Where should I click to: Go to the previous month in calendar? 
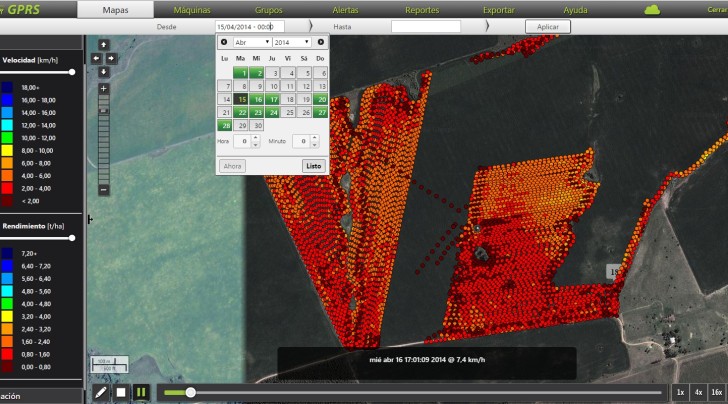223,42
